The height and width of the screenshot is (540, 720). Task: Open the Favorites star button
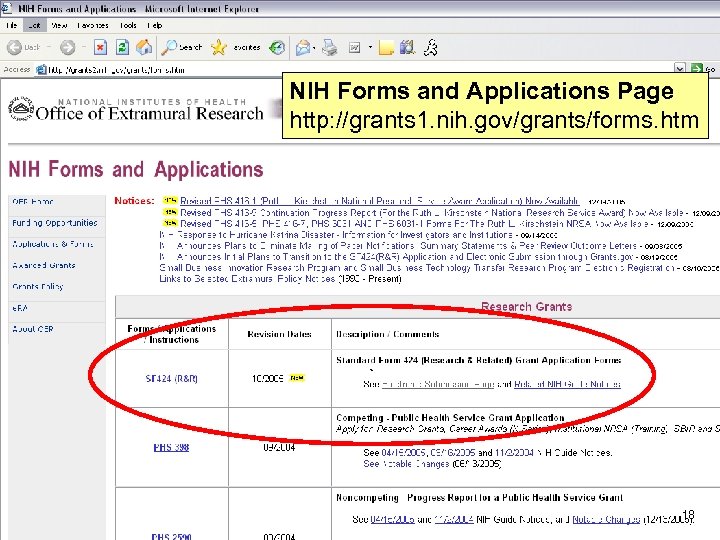point(236,47)
